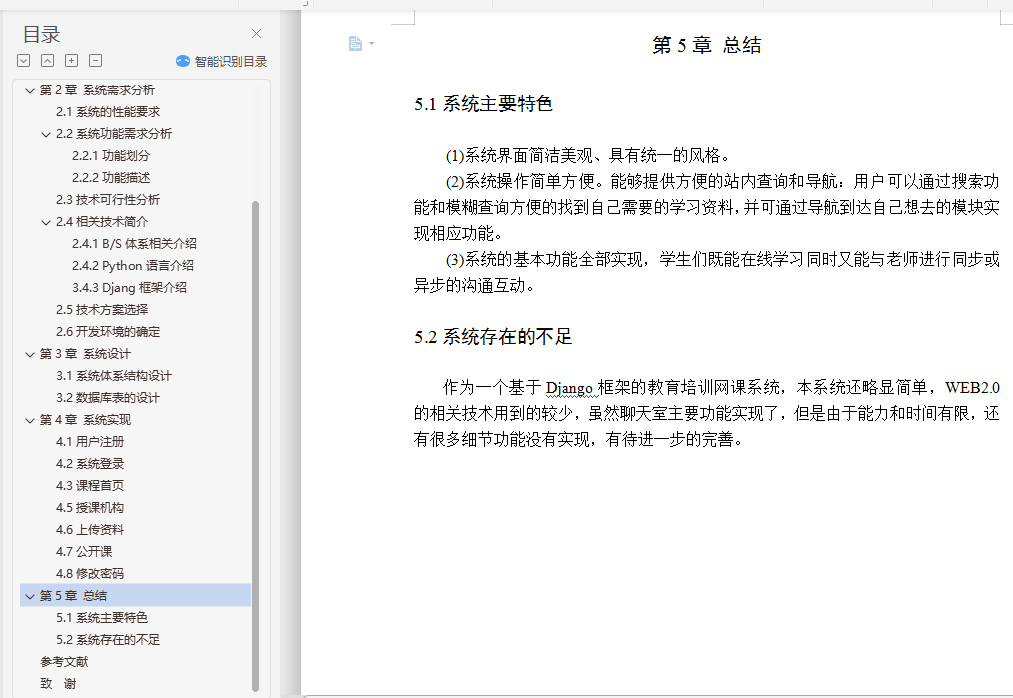1013x698 pixels.
Task: Collapse the 2.2 系统功能需求分析 node
Action: coord(46,134)
